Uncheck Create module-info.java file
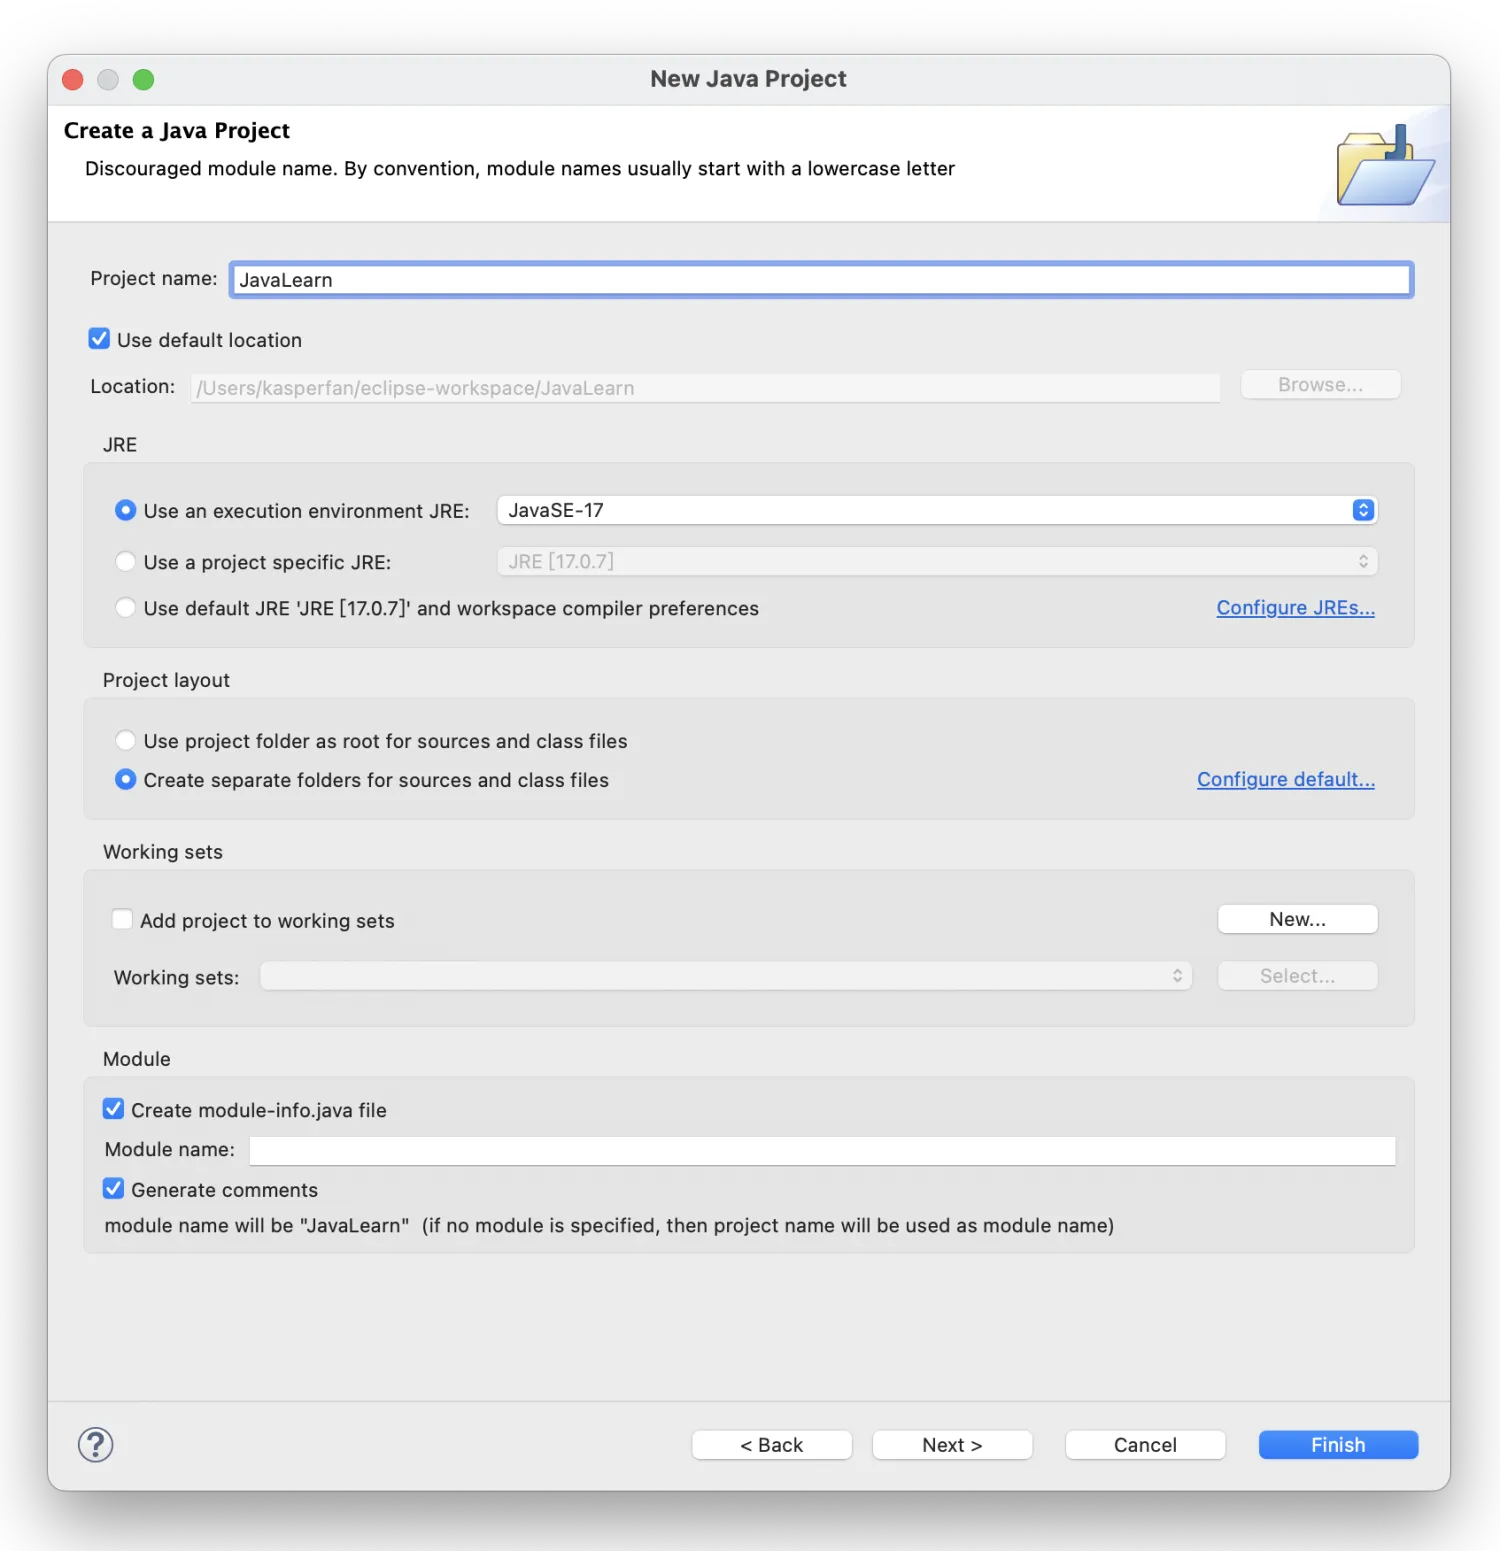Image resolution: width=1500 pixels, height=1551 pixels. (x=114, y=1109)
